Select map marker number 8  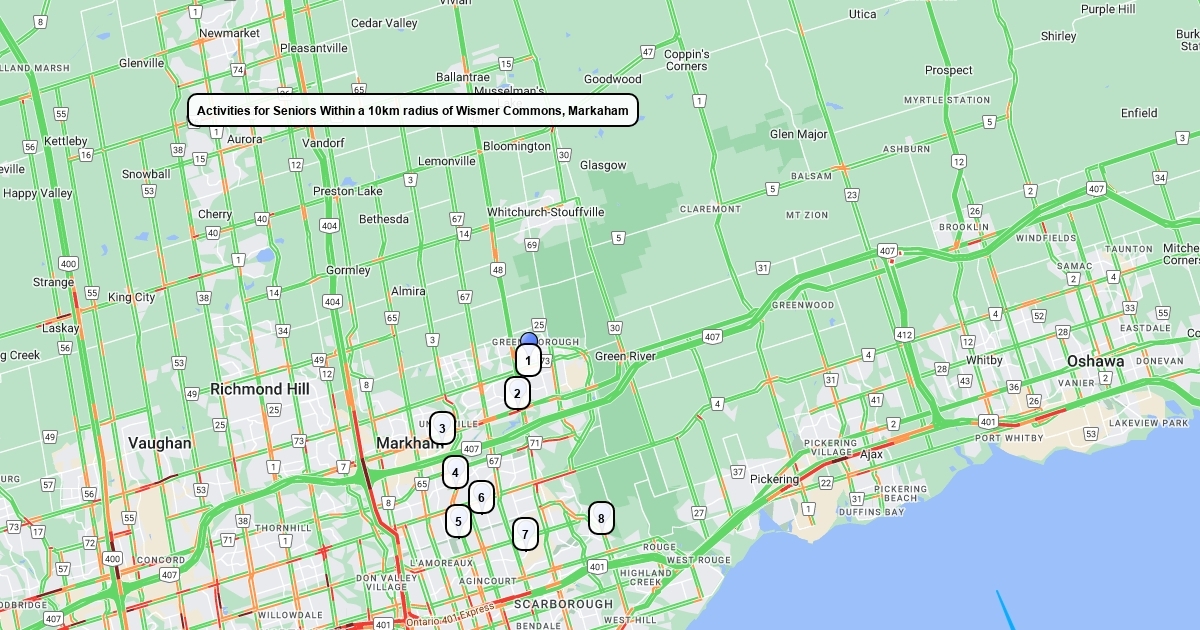[601, 517]
